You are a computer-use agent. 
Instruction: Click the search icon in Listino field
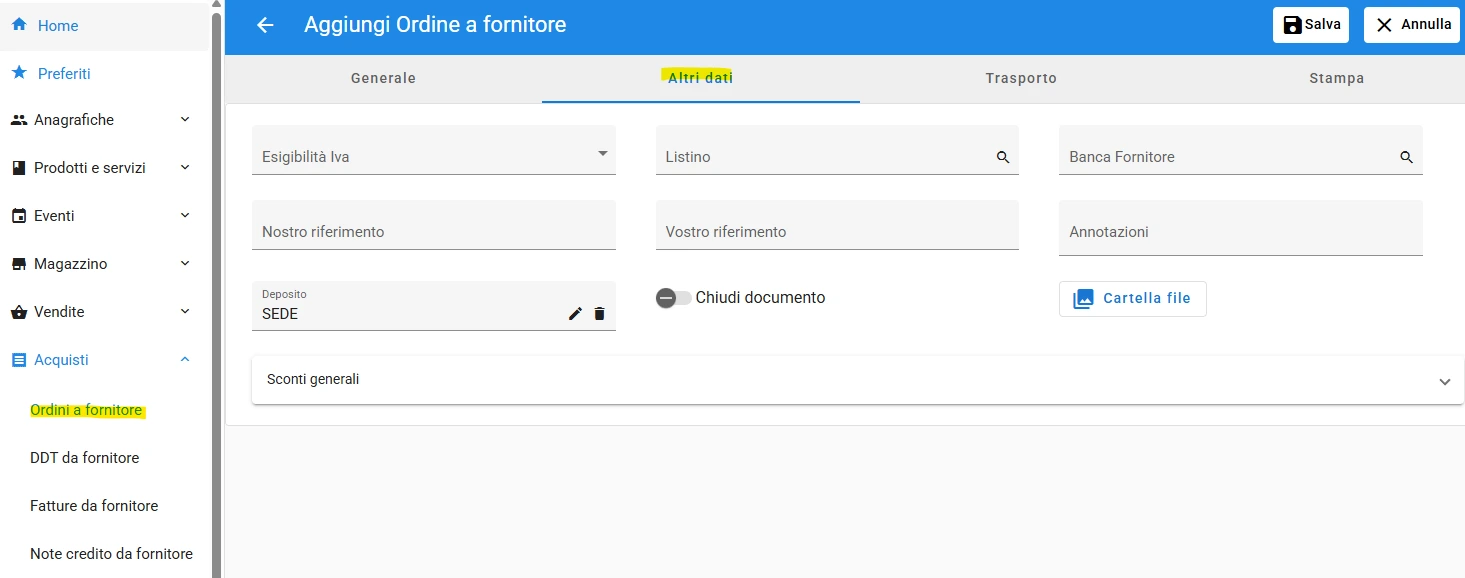pyautogui.click(x=1003, y=157)
